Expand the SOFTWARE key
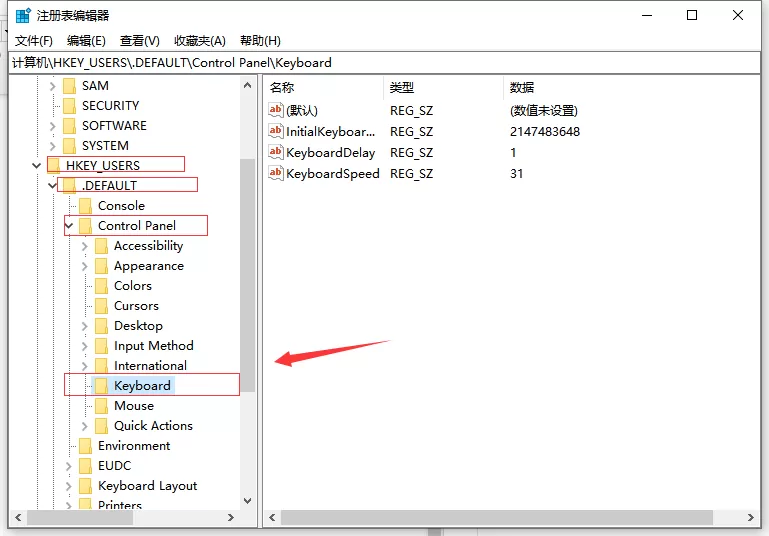 click(52, 126)
